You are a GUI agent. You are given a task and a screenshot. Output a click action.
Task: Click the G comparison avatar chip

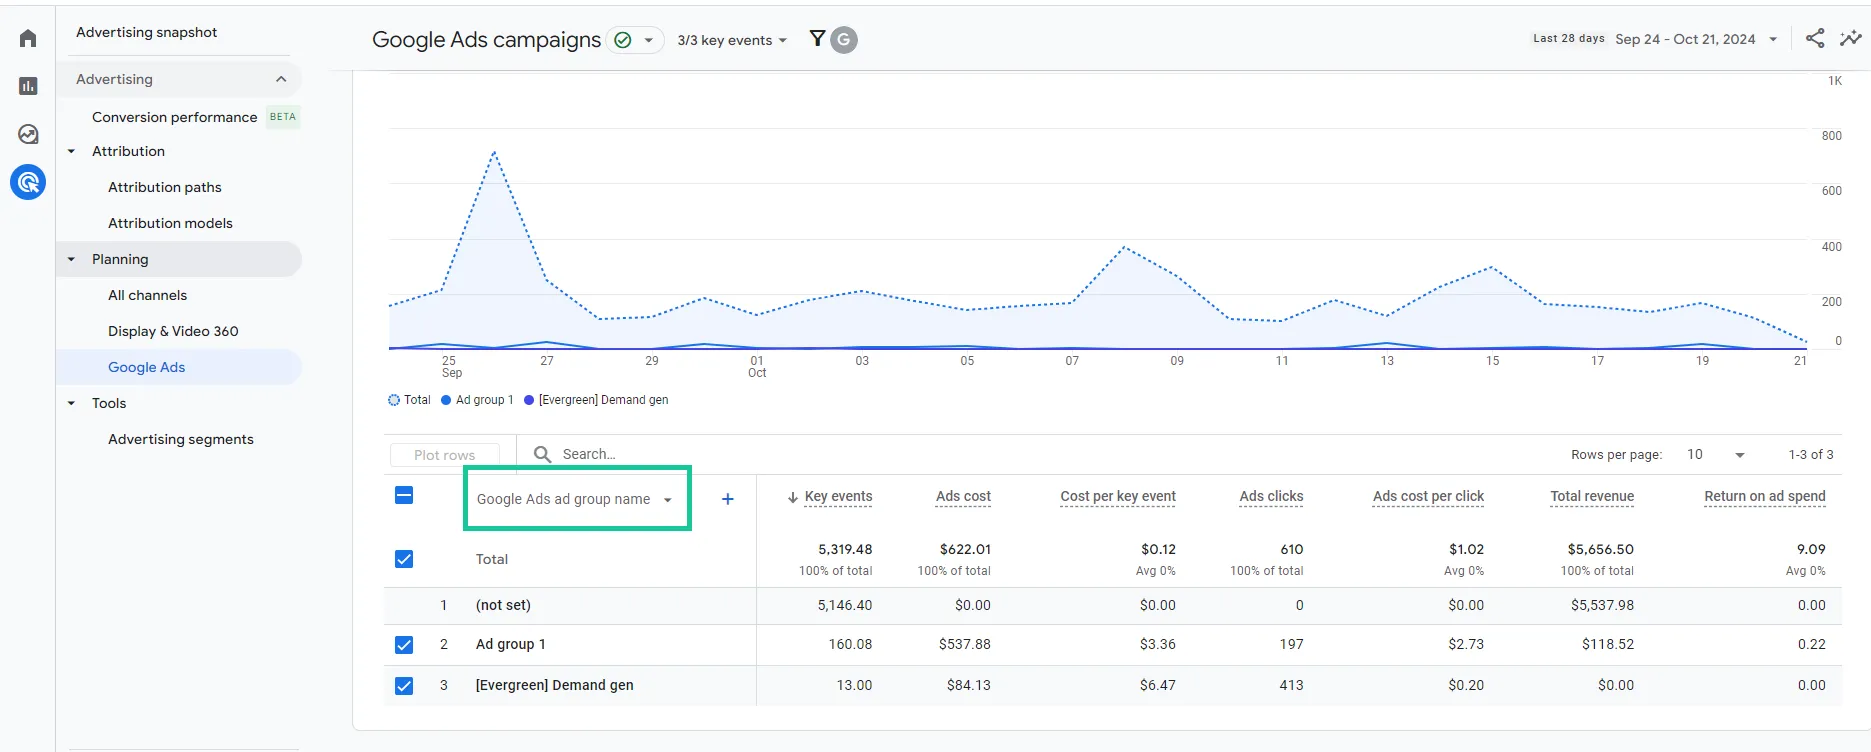[845, 40]
